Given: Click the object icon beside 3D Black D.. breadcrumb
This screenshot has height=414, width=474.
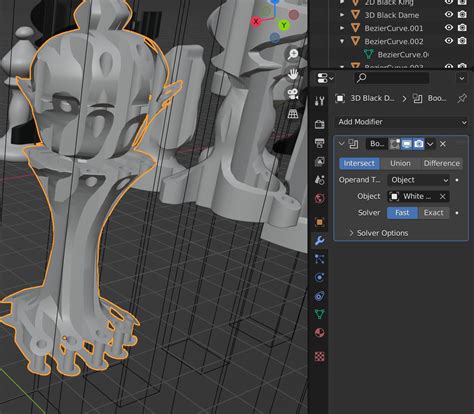Looking at the screenshot, I should point(340,98).
